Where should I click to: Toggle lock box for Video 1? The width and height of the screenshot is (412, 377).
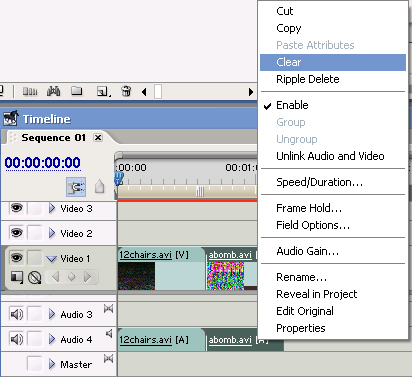coord(35,258)
